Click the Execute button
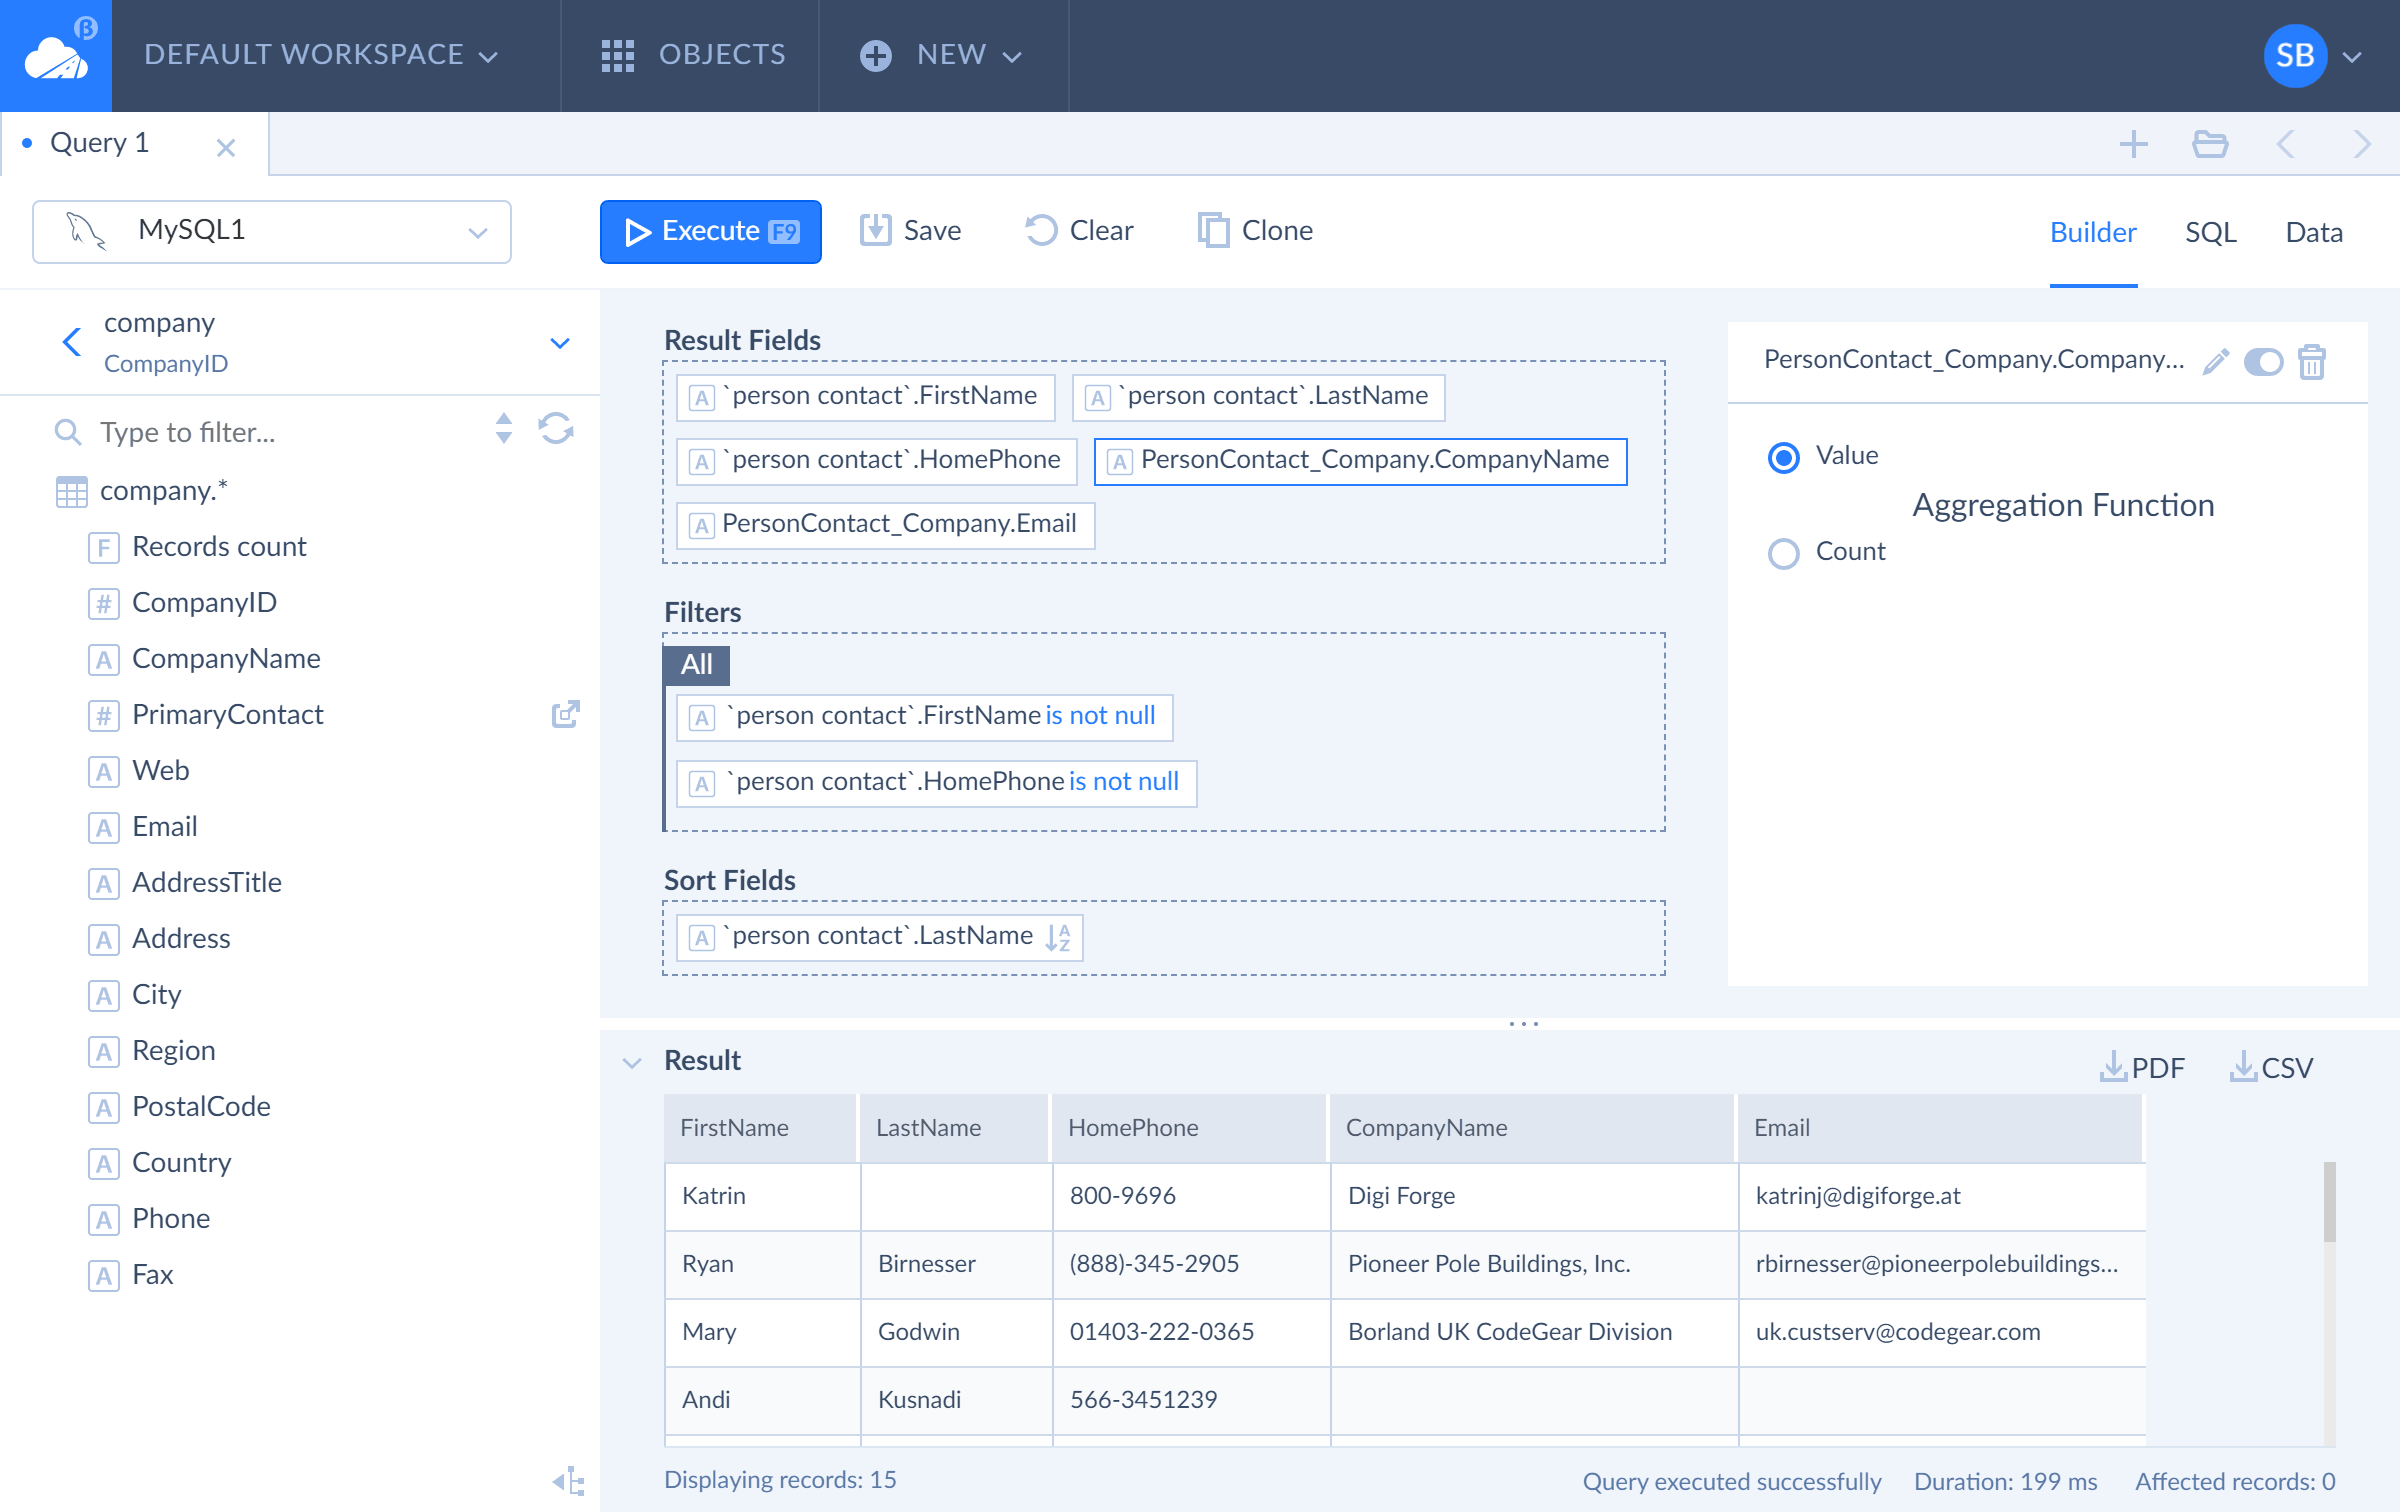The width and height of the screenshot is (2400, 1512). tap(711, 231)
